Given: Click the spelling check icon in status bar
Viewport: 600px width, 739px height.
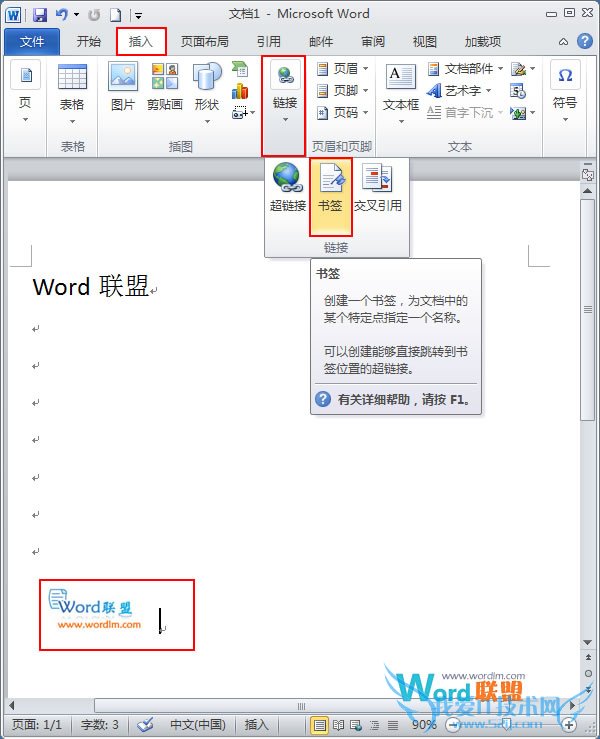Looking at the screenshot, I should click(x=145, y=724).
